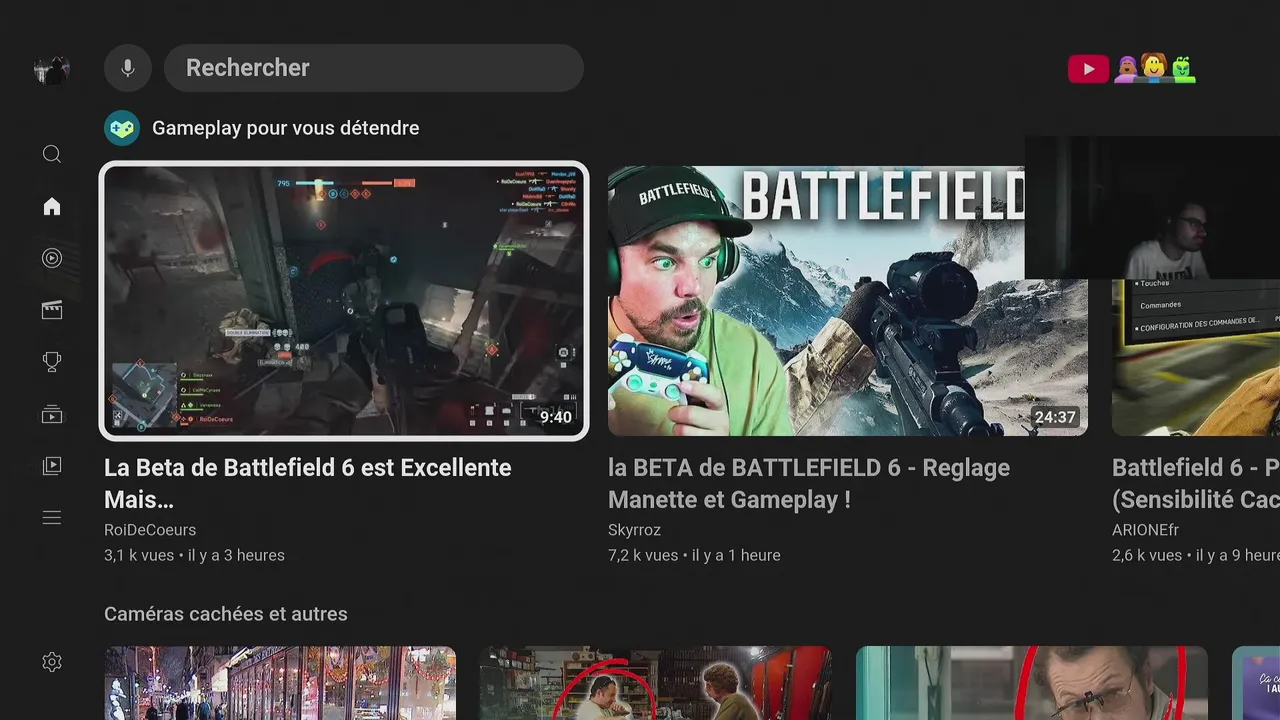Click the RoiDeCoeurs channel name
Screen dimensions: 1280x720
150,530
